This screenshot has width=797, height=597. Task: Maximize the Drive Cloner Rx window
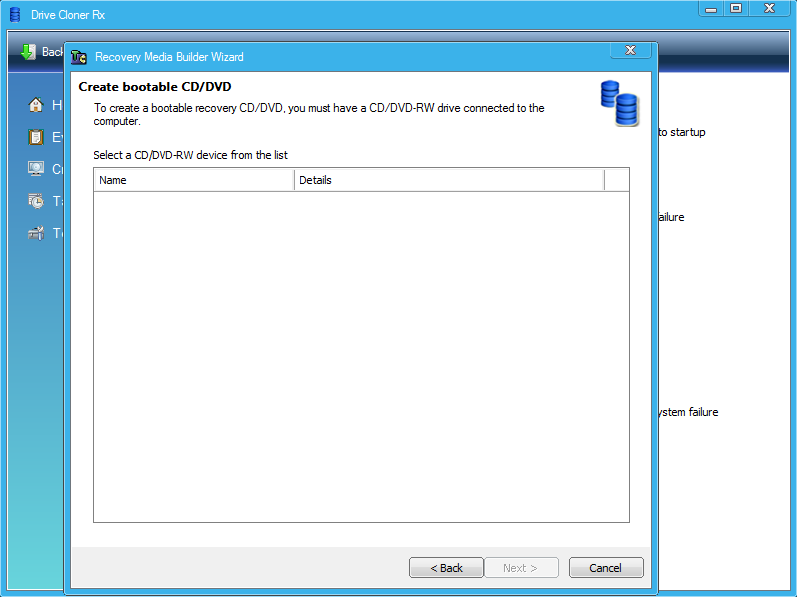pos(735,9)
